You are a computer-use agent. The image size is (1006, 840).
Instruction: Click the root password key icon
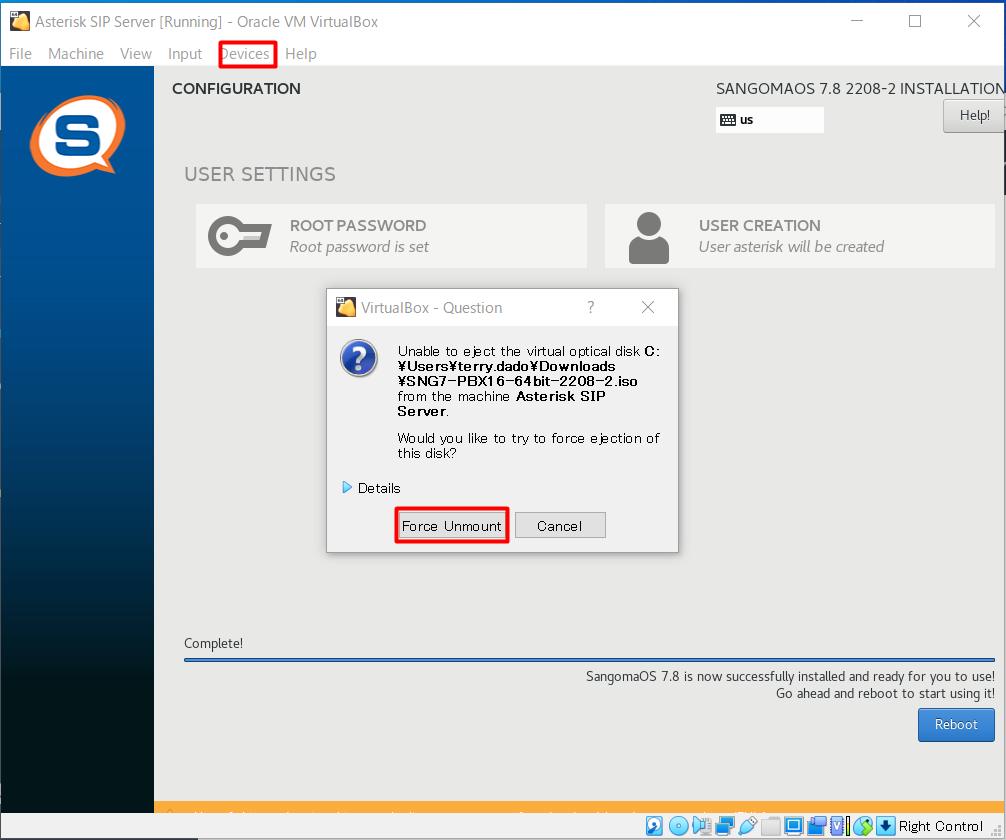pyautogui.click(x=239, y=236)
